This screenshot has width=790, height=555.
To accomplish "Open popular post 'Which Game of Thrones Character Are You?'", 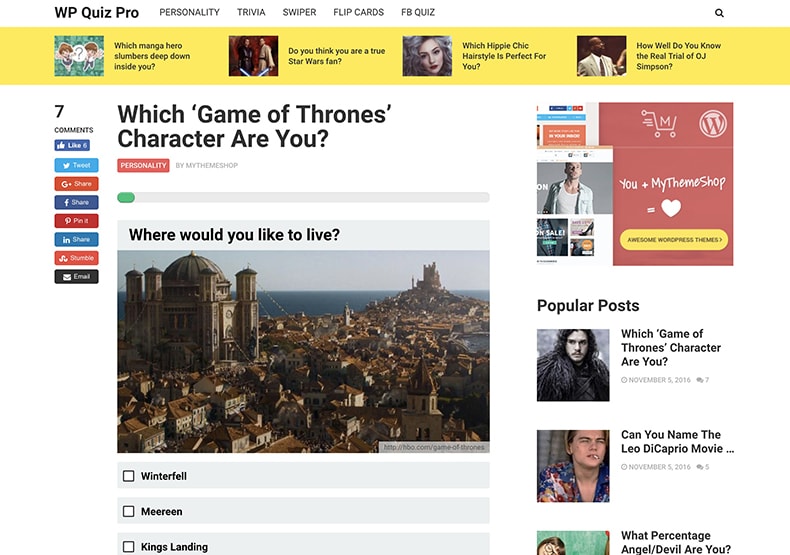I will (x=671, y=348).
